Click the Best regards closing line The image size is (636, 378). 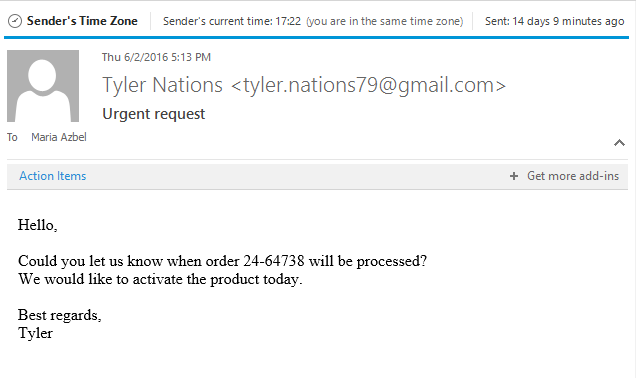(x=60, y=315)
